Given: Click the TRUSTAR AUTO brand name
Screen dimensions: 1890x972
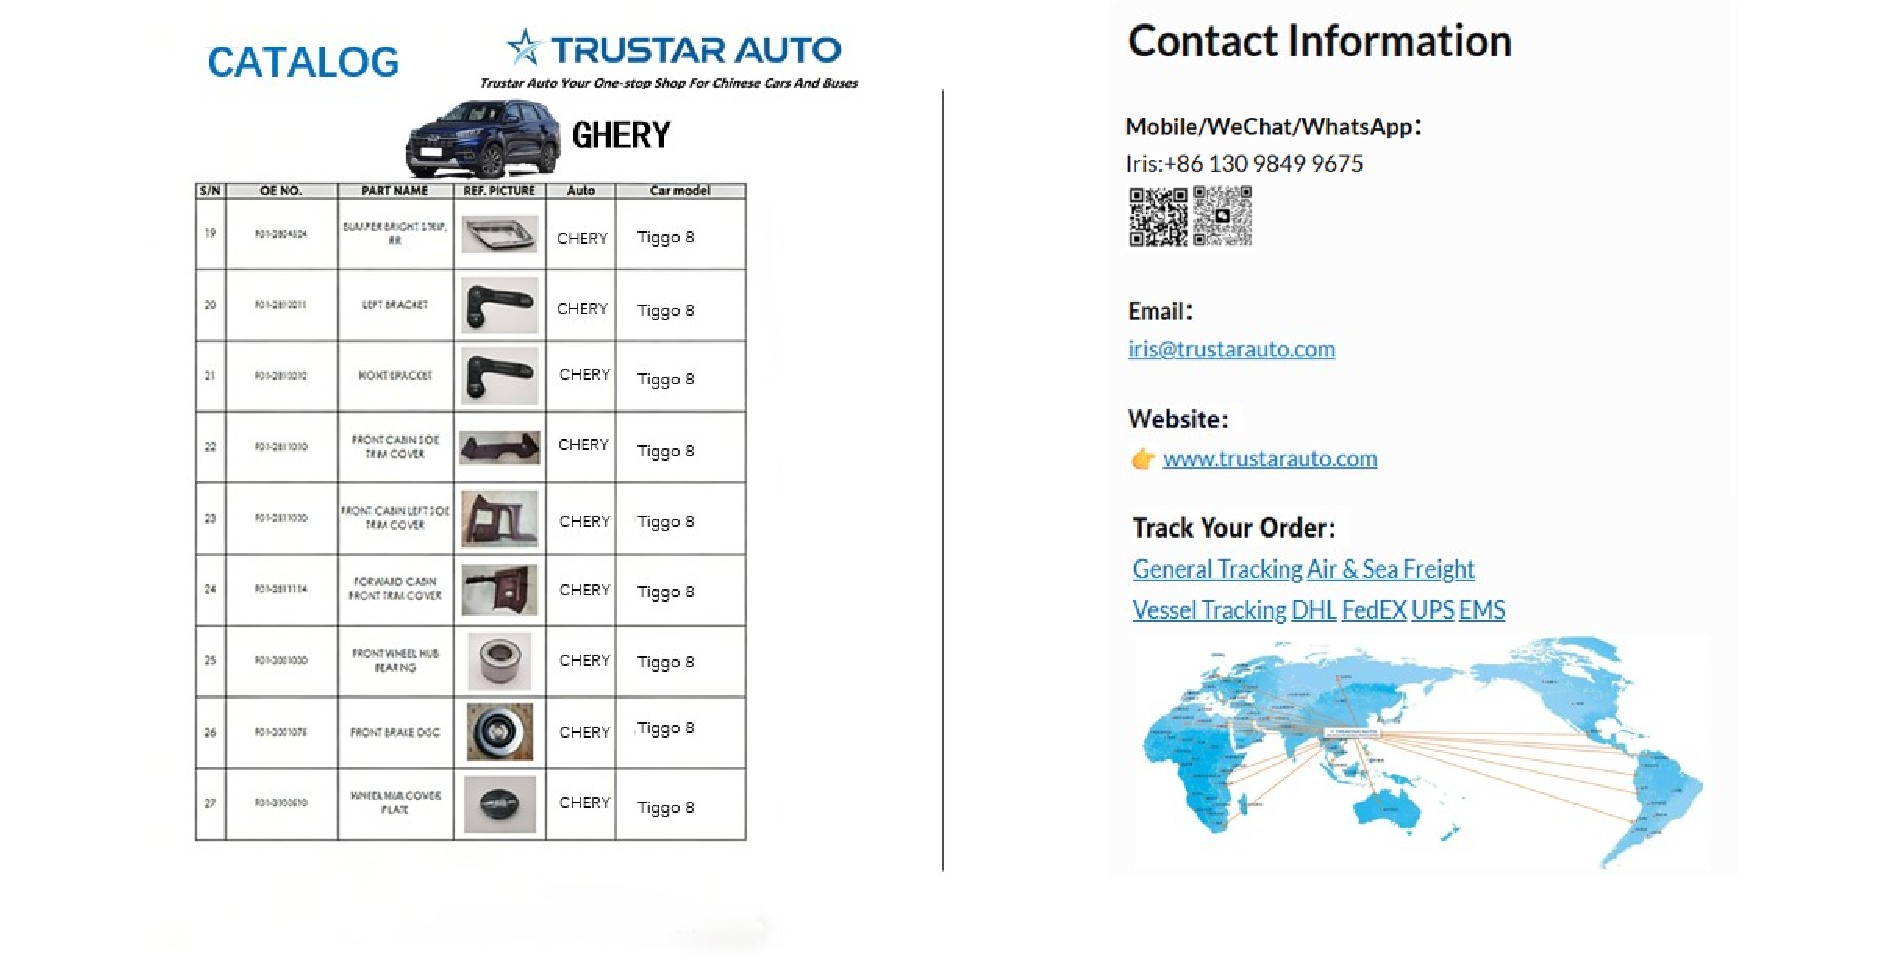Looking at the screenshot, I should pyautogui.click(x=696, y=49).
